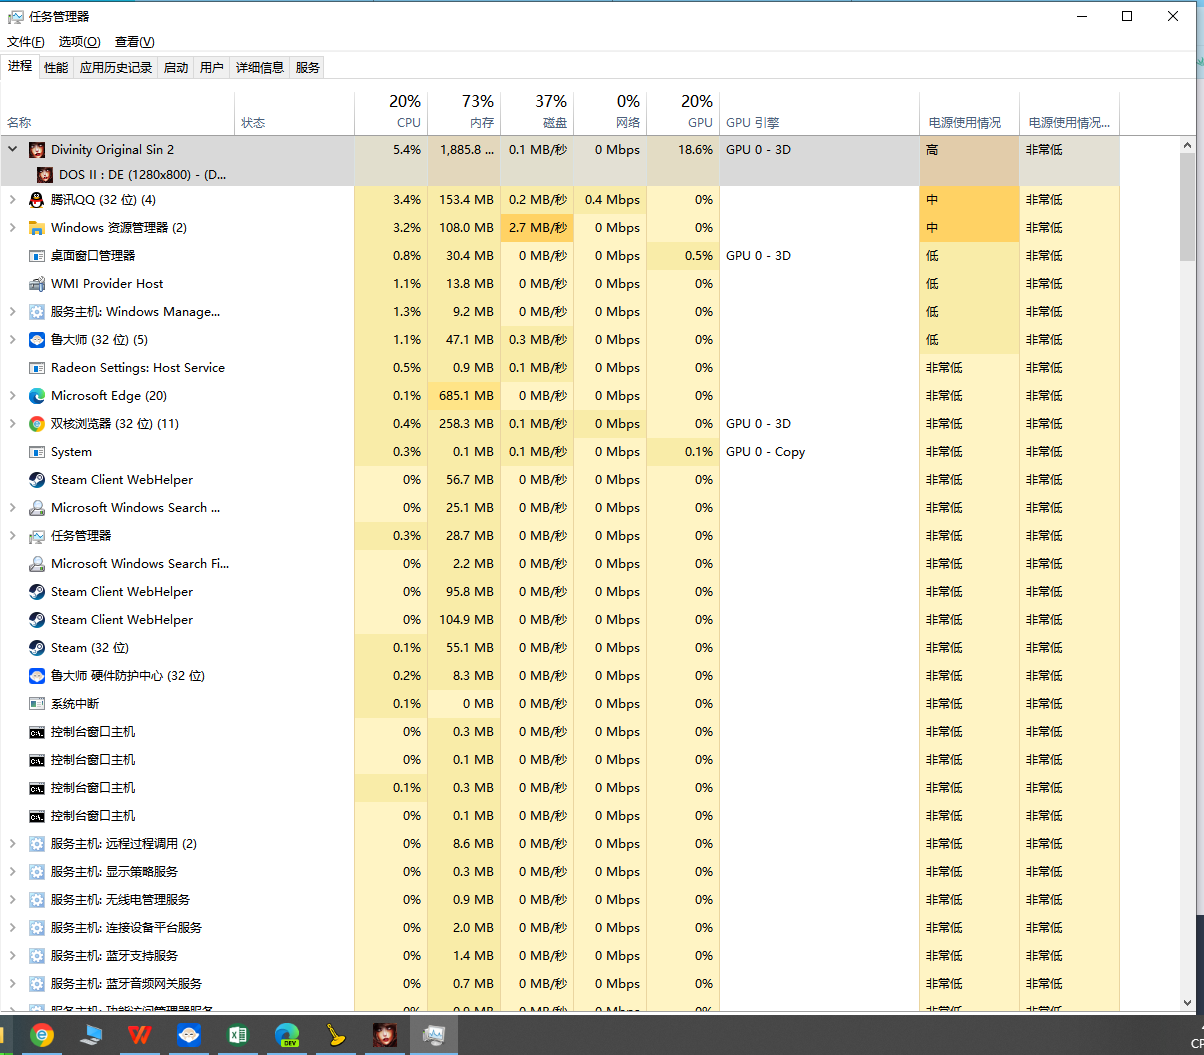Expand the 鲁大师 (32 位) (5) group

(13, 340)
